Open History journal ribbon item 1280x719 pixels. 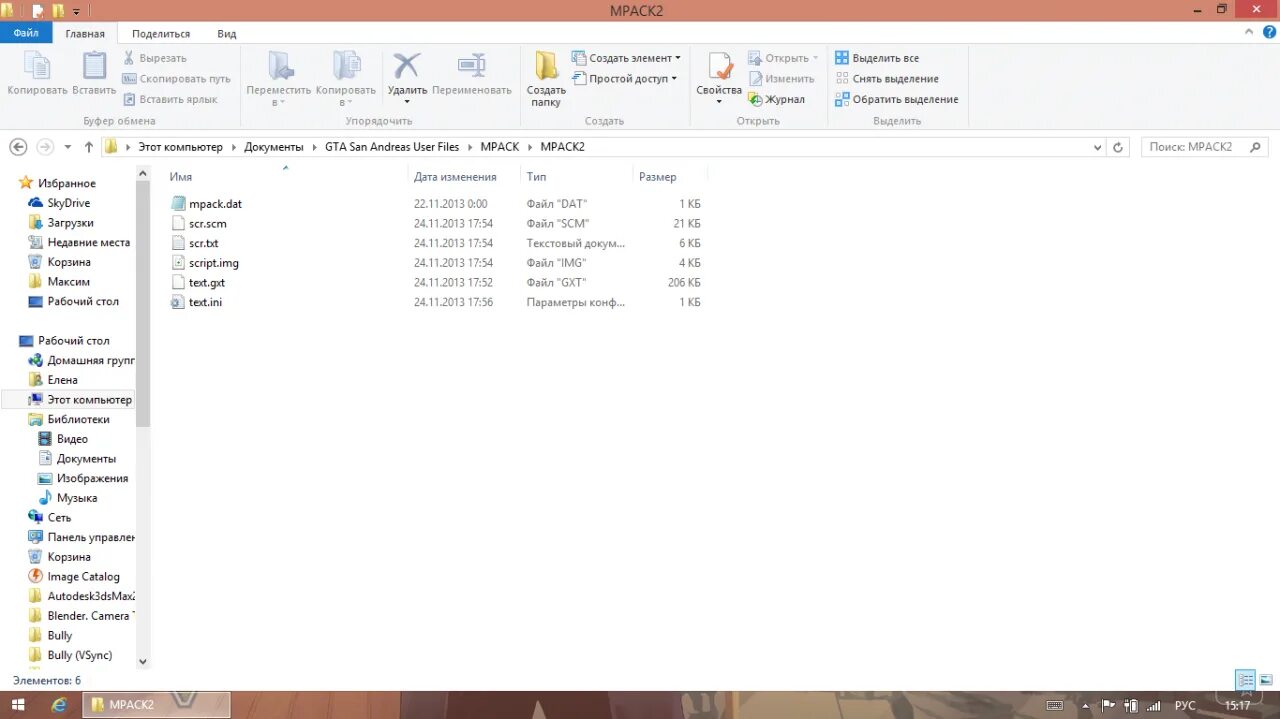[776, 99]
